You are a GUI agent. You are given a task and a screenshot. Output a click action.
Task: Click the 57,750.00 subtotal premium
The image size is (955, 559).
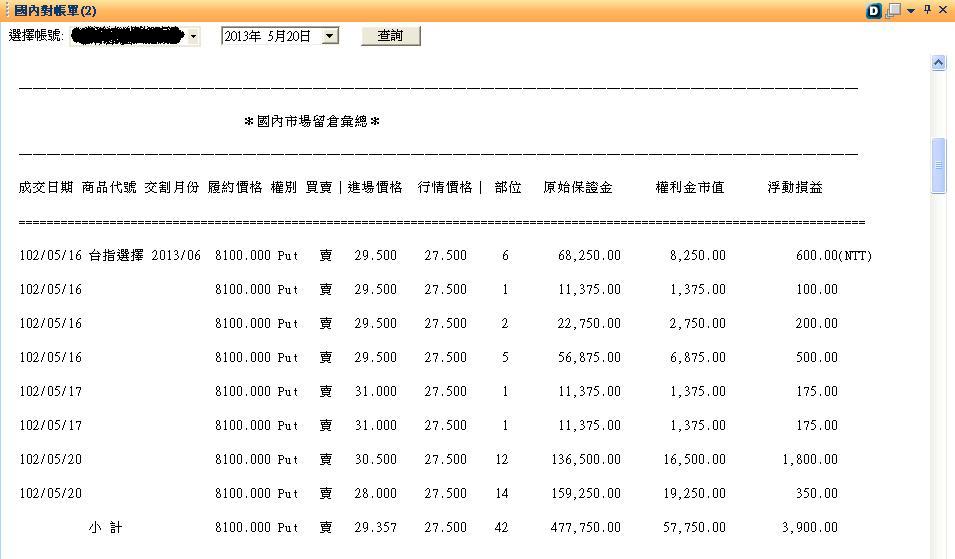[694, 528]
